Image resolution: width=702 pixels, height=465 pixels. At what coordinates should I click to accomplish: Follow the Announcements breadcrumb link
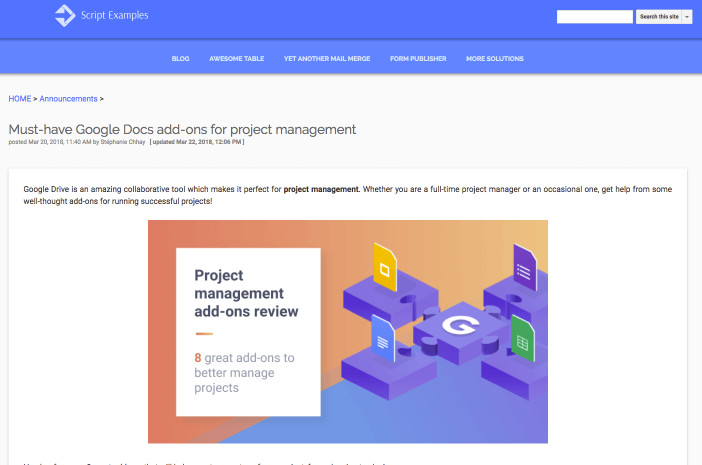(68, 98)
